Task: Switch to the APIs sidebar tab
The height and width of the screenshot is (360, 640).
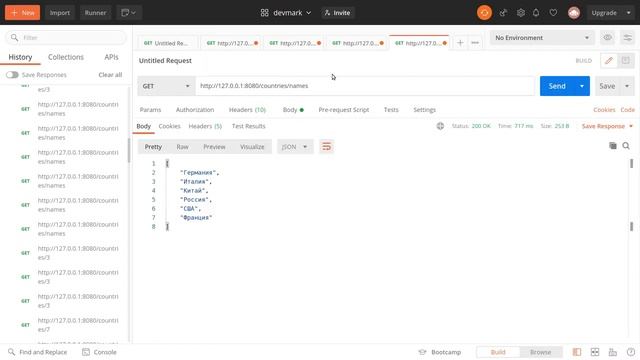Action: (x=111, y=57)
